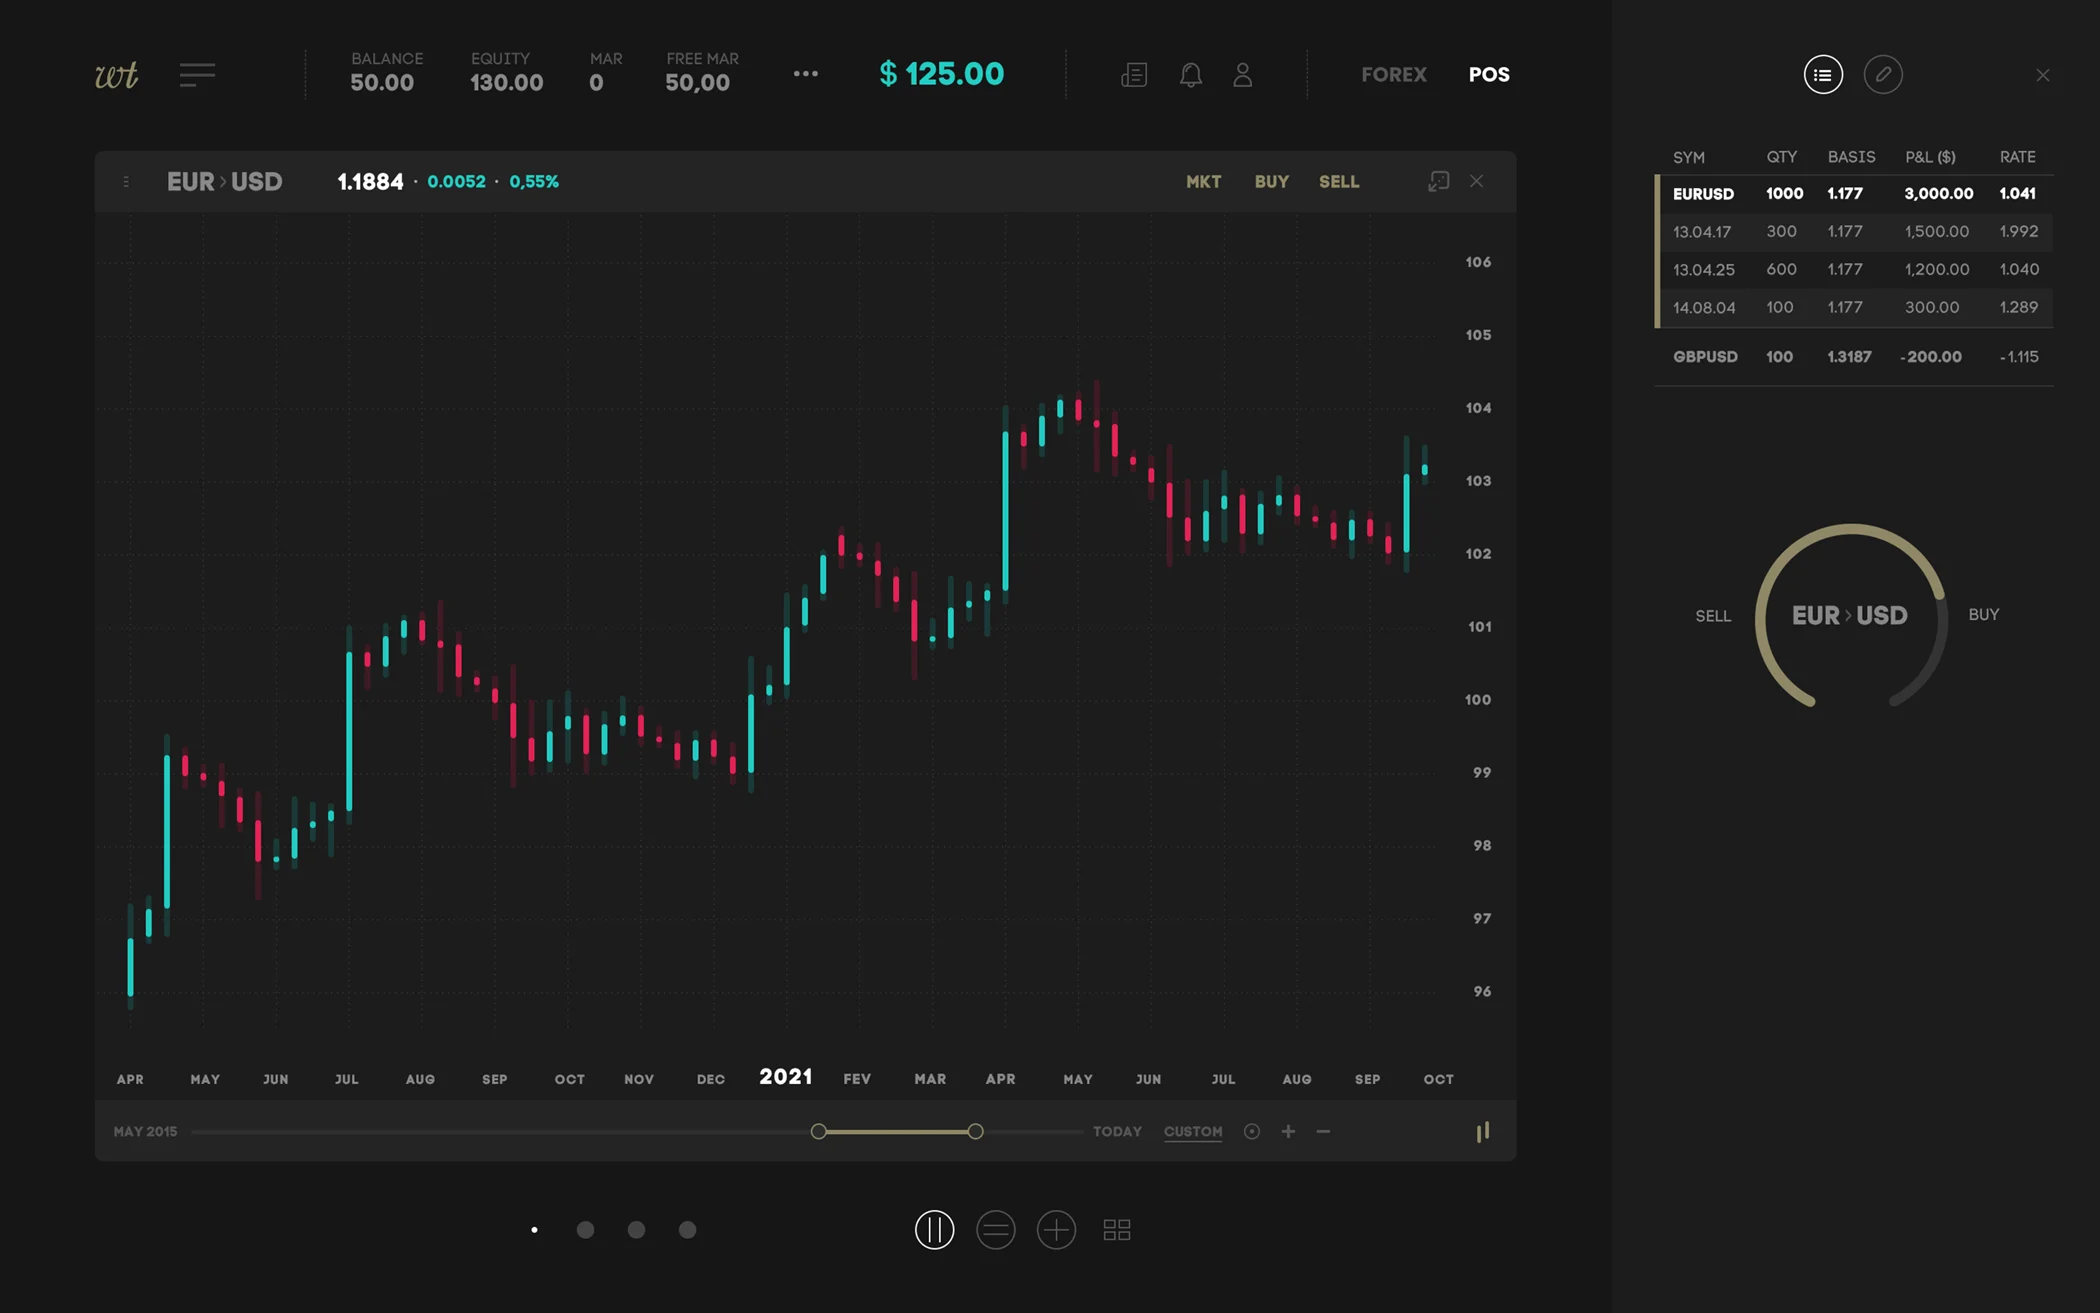
Task: Click the -200.00 GBPUSD P&L cell
Action: pos(1931,357)
